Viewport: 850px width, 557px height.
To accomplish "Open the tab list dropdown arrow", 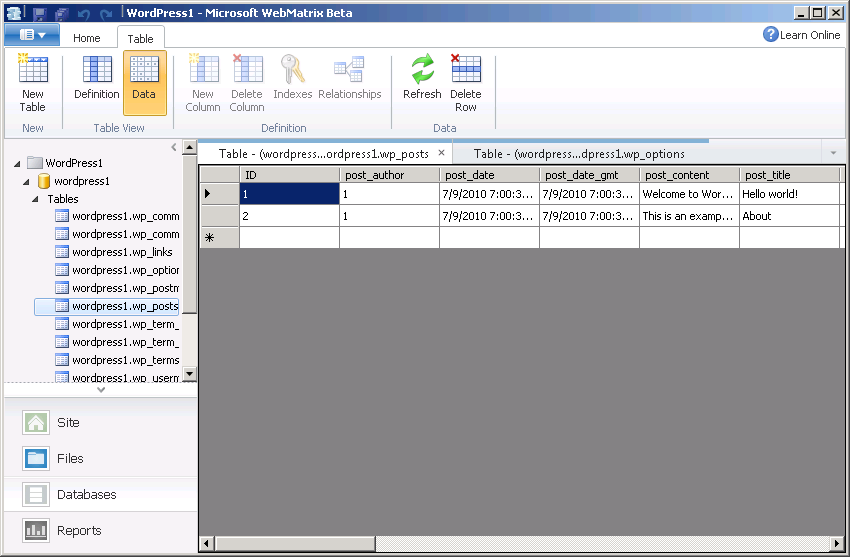I will point(833,153).
